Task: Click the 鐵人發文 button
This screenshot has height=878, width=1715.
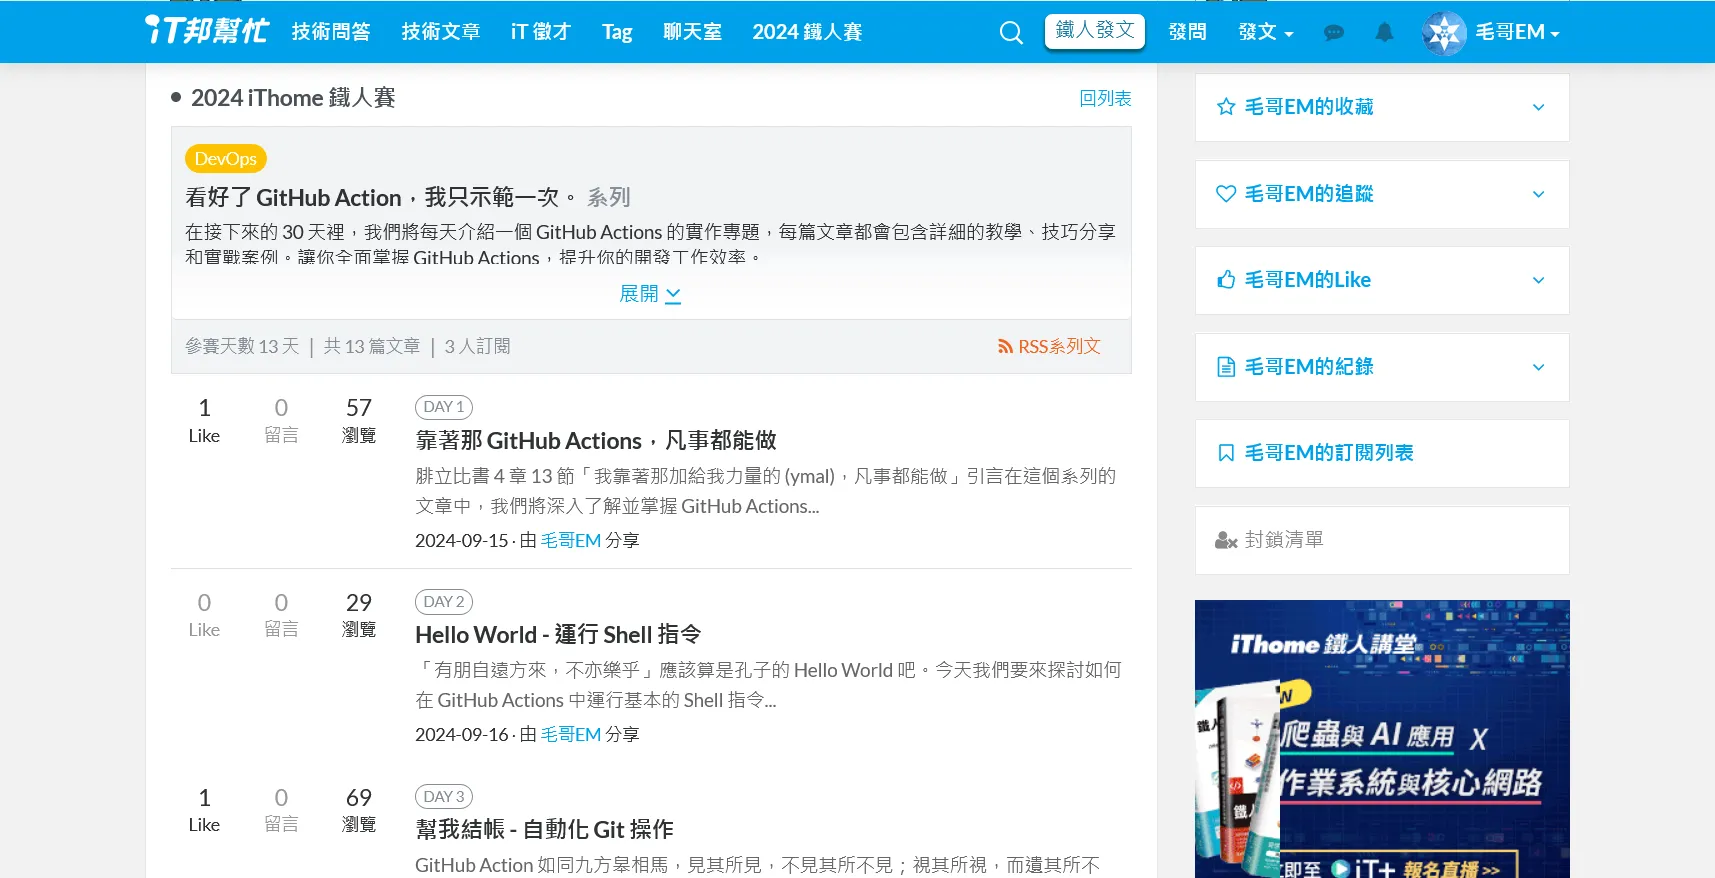Action: point(1095,31)
